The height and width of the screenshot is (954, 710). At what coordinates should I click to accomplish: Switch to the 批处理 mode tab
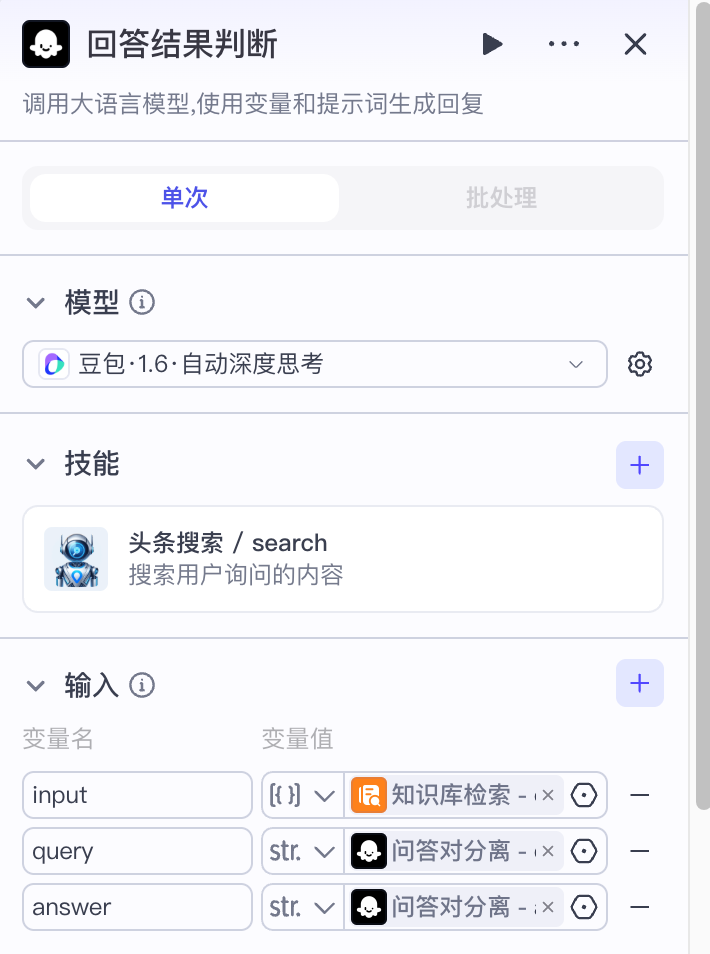click(x=501, y=198)
